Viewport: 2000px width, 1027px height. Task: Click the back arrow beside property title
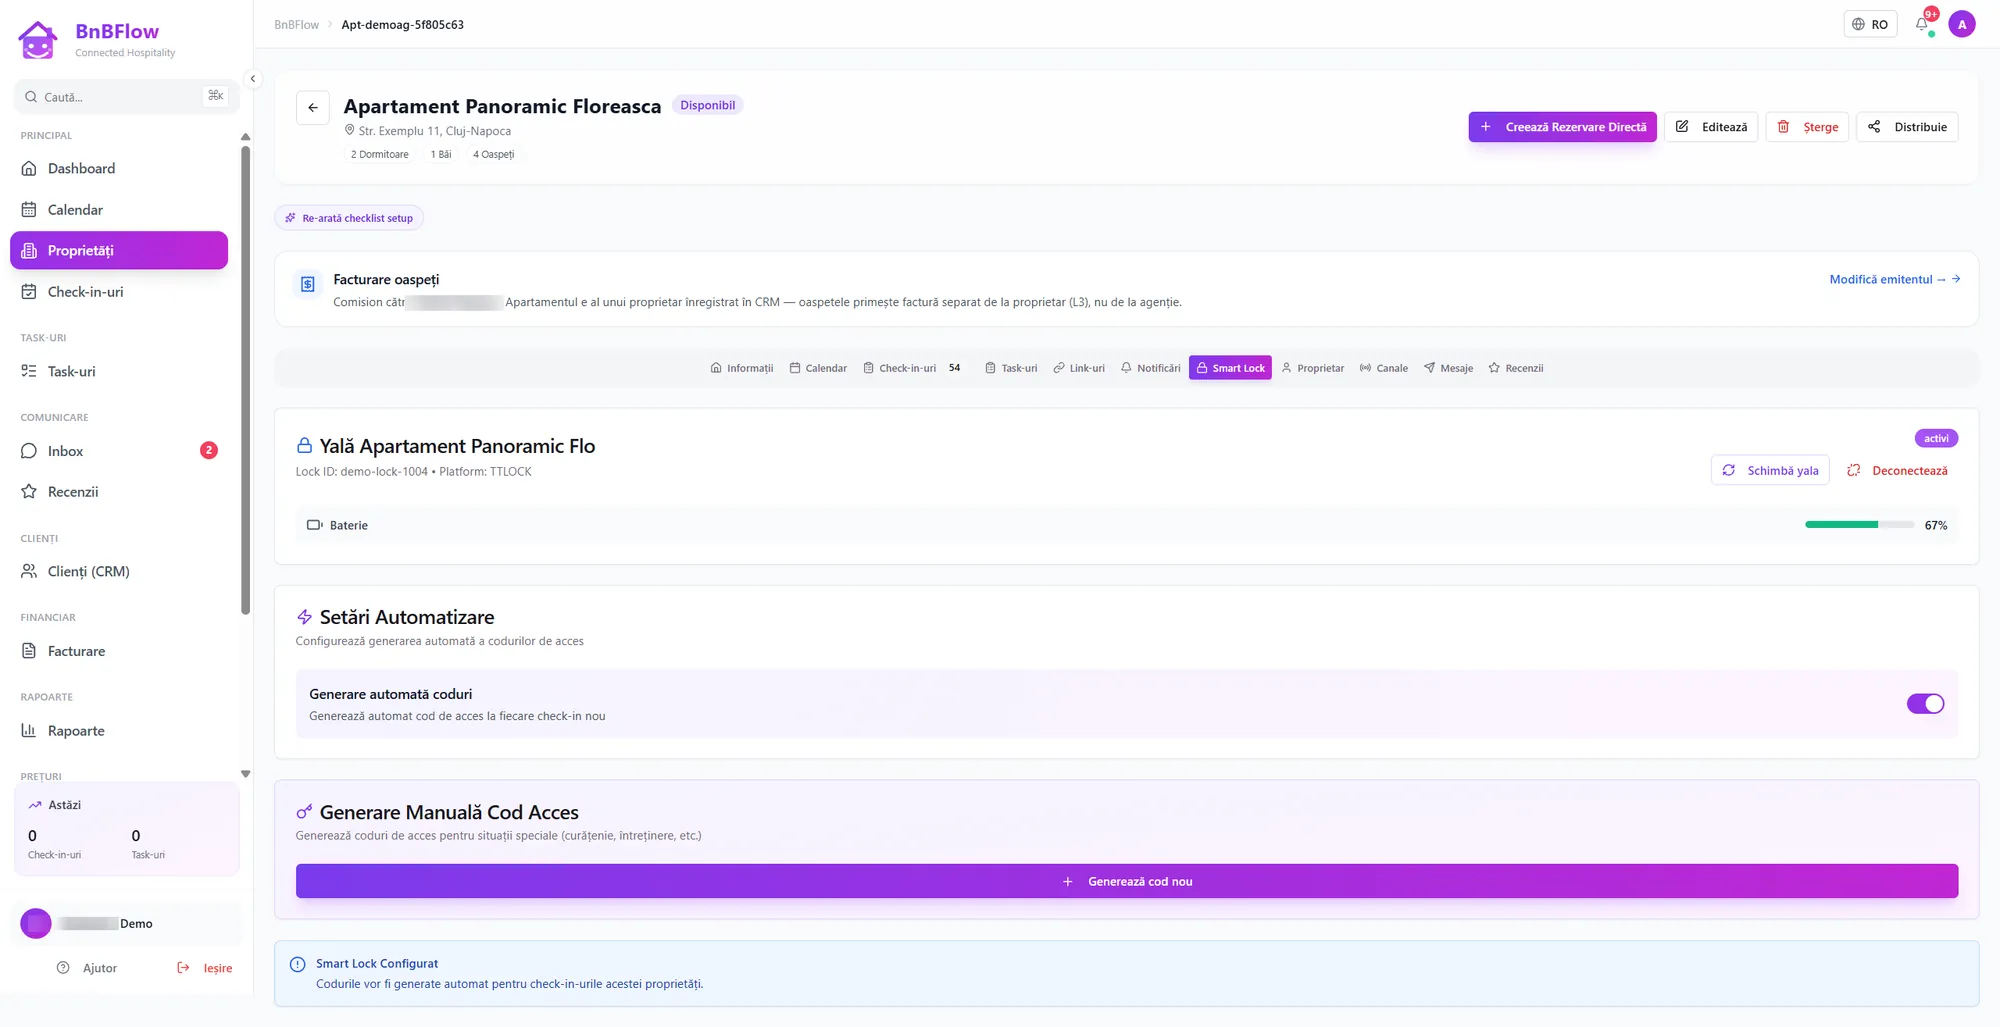313,108
